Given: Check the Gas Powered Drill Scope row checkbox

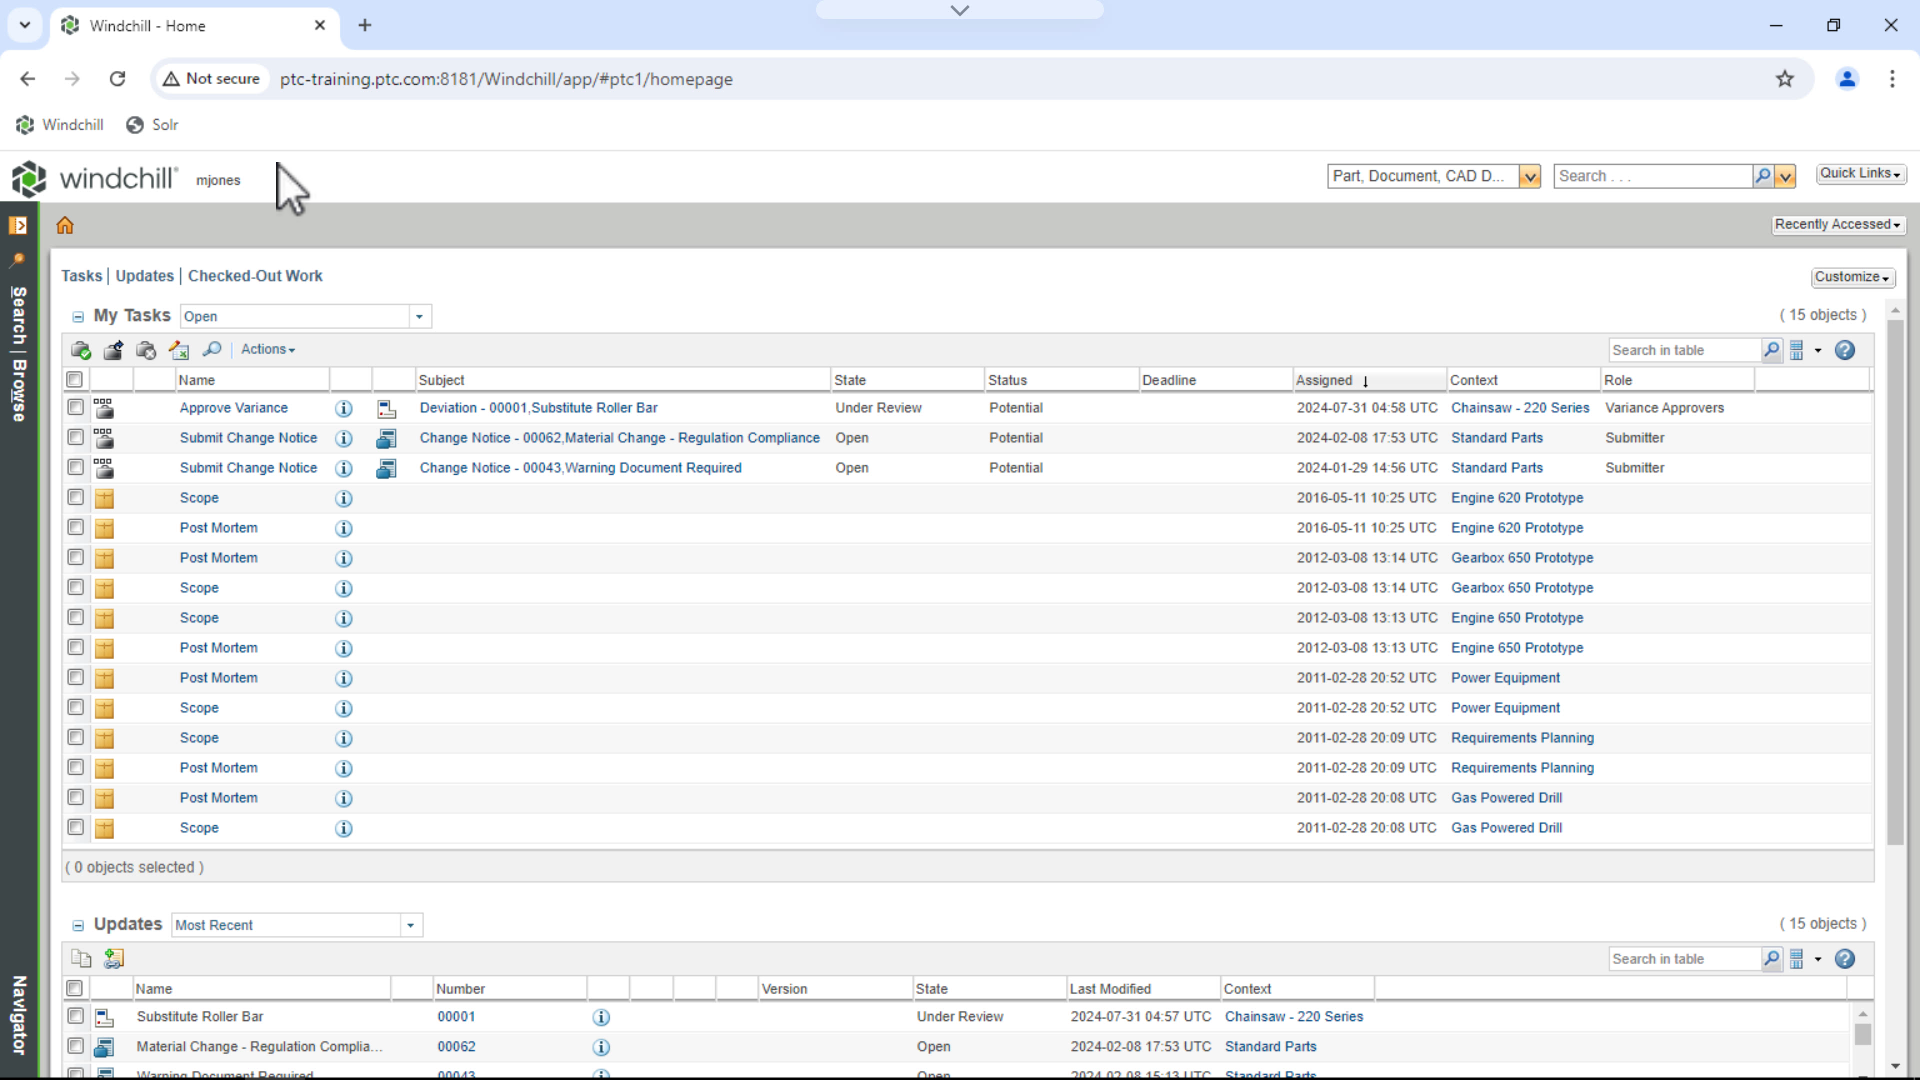Looking at the screenshot, I should 76,827.
